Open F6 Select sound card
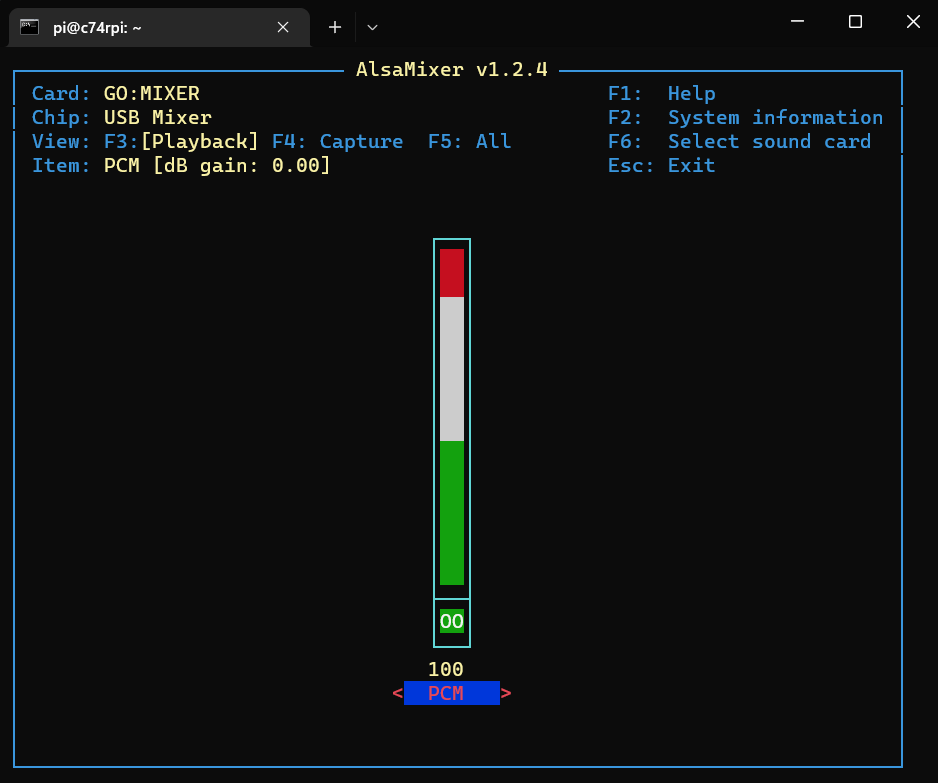 pos(739,141)
